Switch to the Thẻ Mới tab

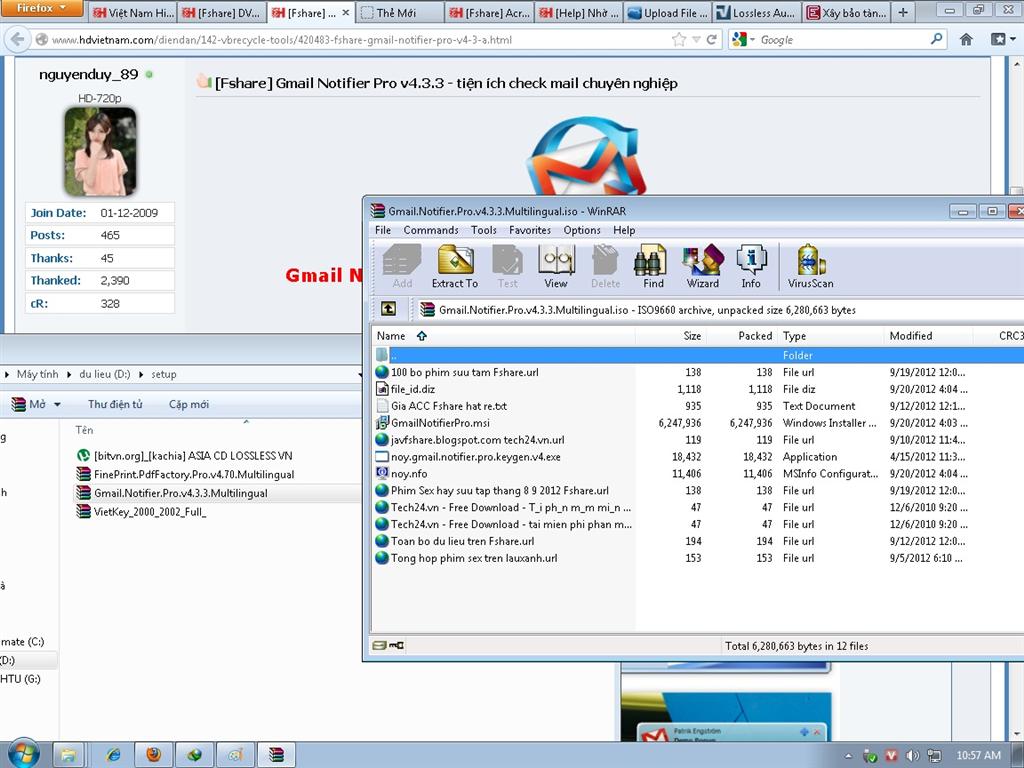point(400,12)
